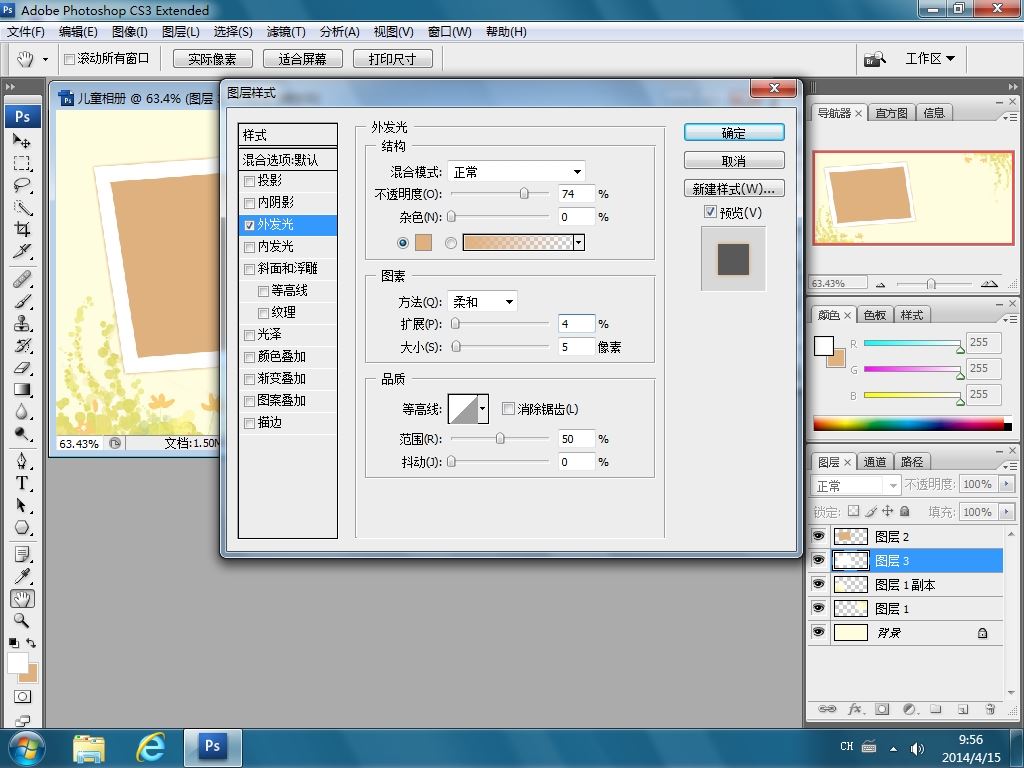Open Adobe Bridge from options bar

point(874,59)
